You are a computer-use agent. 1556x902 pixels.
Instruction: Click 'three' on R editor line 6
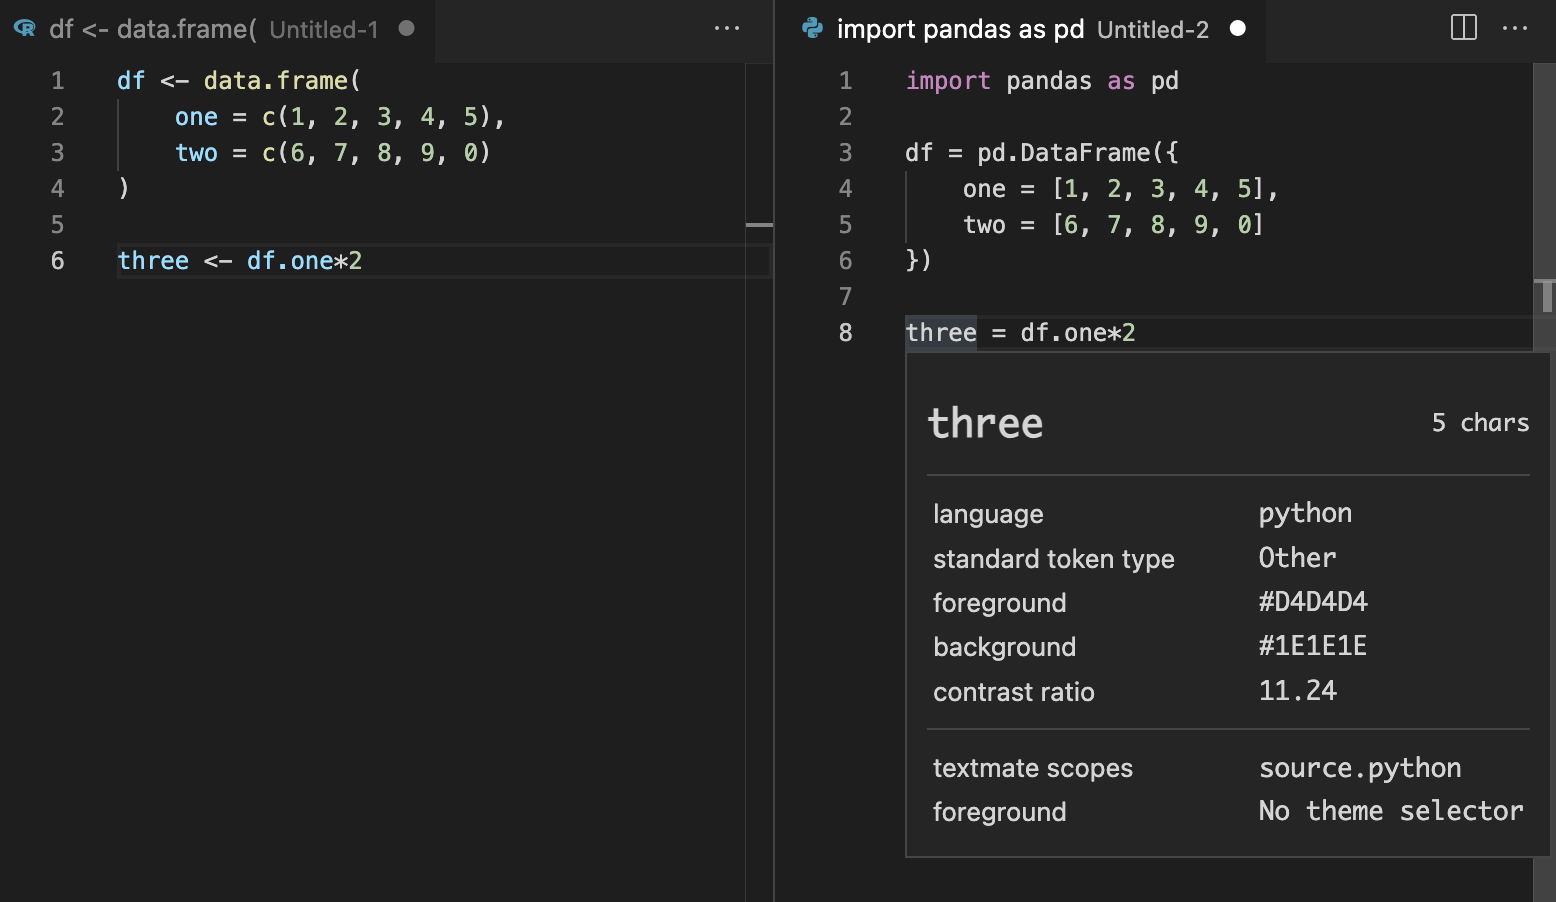(x=153, y=261)
